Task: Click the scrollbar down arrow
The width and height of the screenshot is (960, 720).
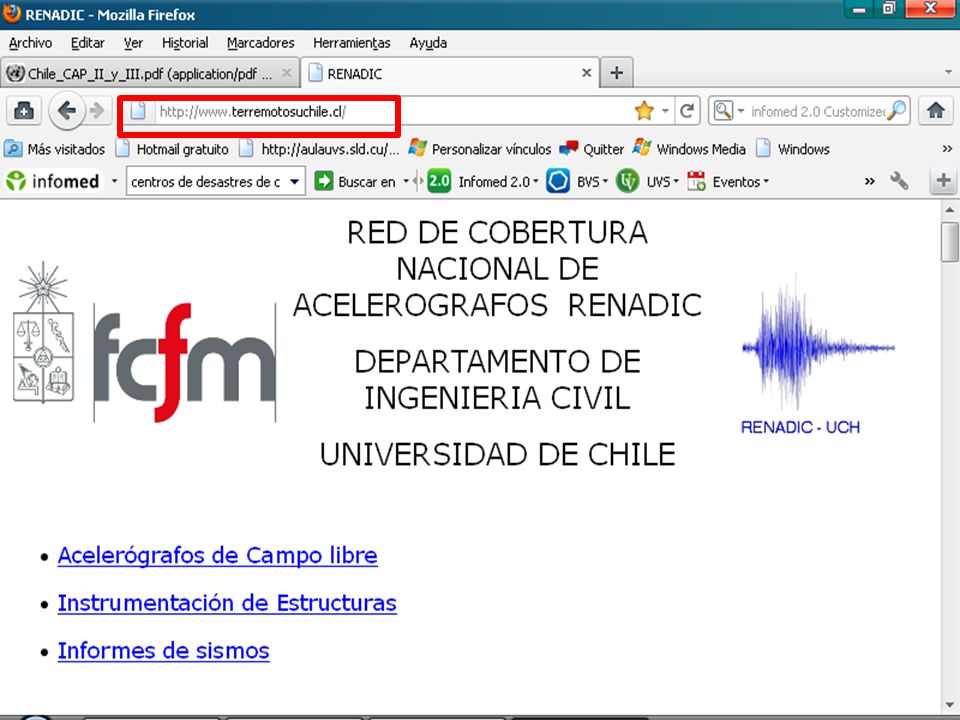Action: coord(950,705)
